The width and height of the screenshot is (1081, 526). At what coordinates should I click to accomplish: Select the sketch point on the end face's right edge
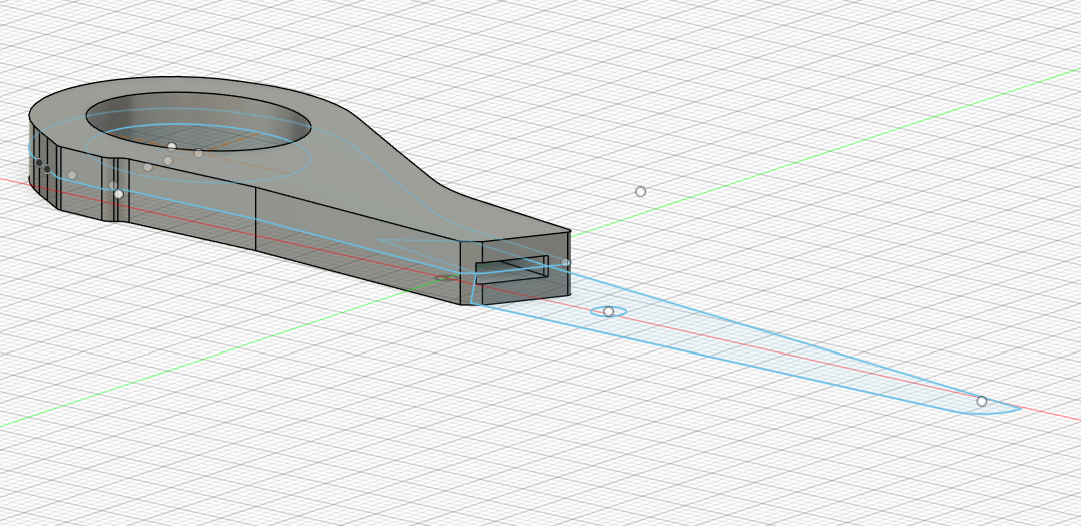[x=566, y=263]
